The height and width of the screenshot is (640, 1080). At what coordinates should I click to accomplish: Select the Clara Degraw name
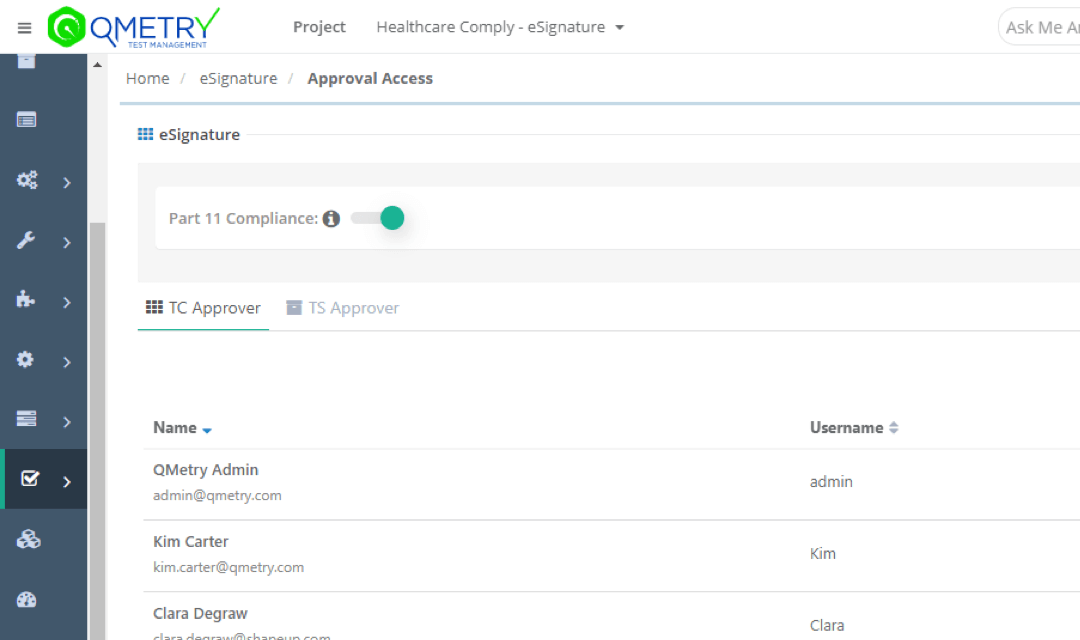(x=200, y=613)
